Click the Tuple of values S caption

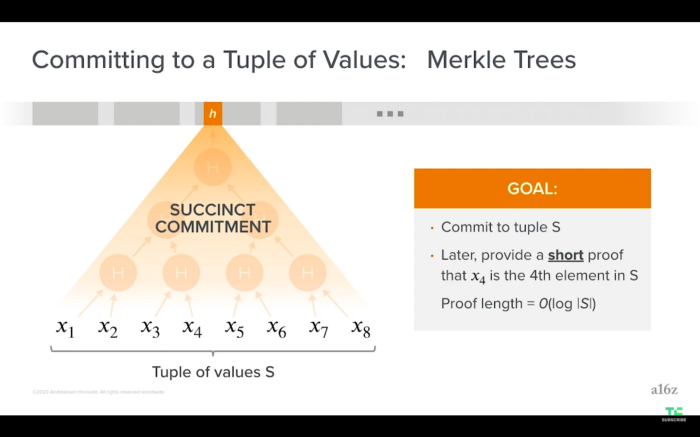[x=213, y=372]
